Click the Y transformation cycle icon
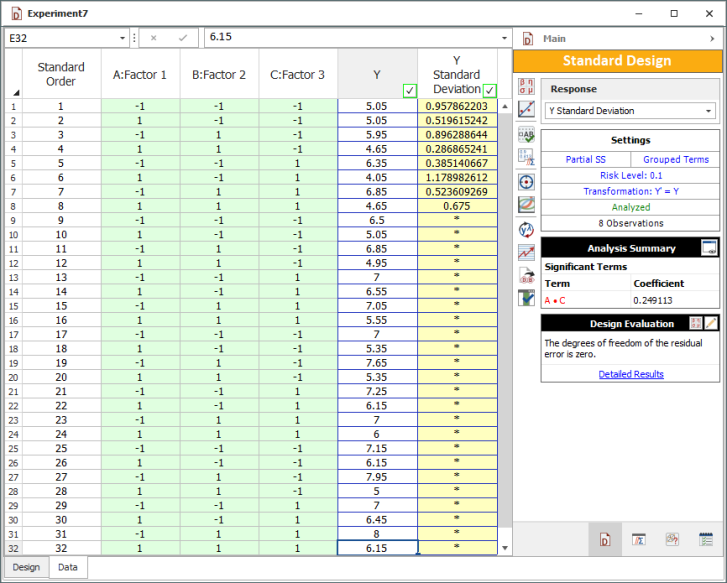727x583 pixels. (526, 229)
